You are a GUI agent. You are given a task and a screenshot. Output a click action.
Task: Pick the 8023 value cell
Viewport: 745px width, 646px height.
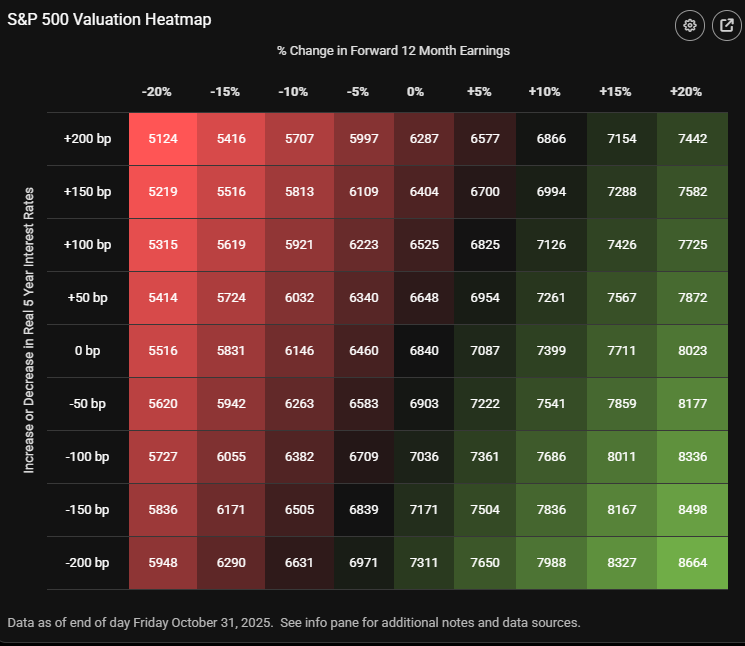(692, 351)
